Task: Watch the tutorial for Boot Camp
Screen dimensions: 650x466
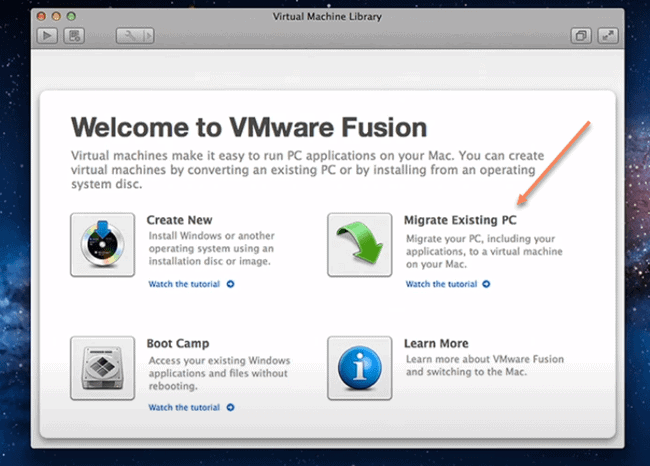Action: coord(184,408)
